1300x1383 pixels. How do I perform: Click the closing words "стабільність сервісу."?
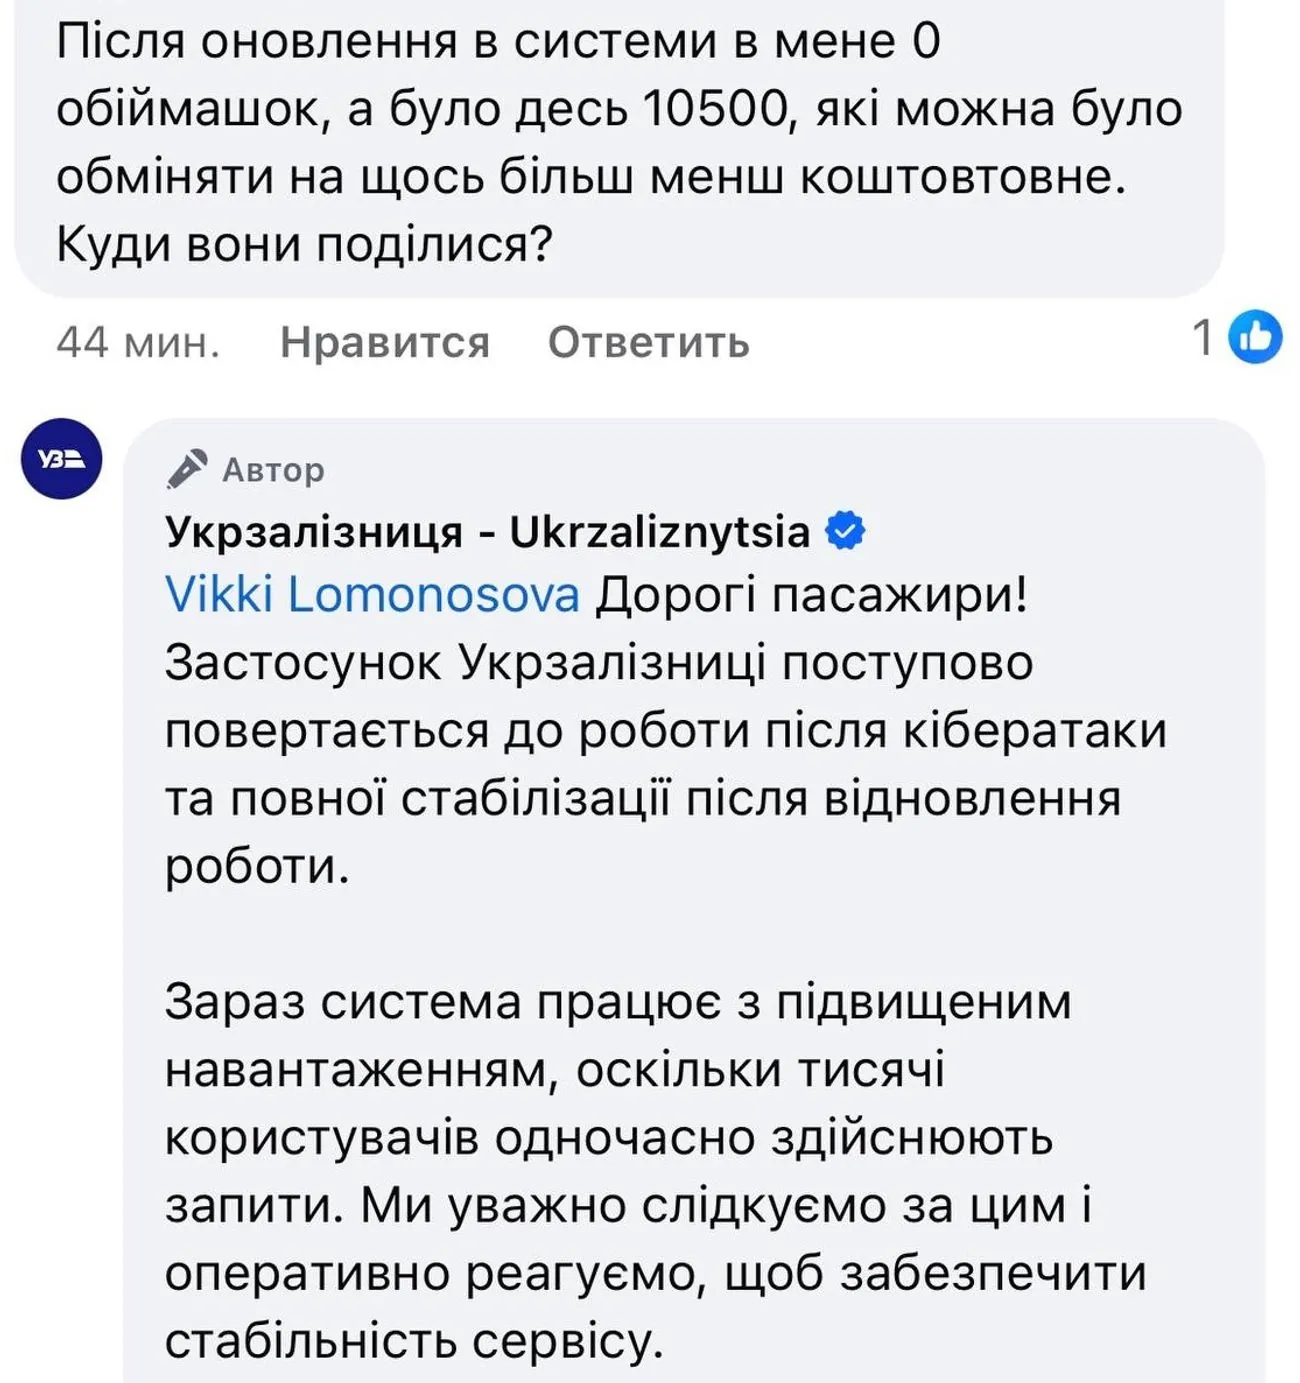pos(414,1341)
